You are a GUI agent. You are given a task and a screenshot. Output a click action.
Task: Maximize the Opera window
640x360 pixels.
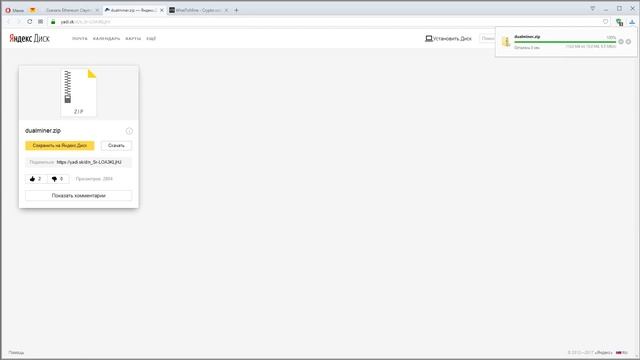click(x=619, y=8)
